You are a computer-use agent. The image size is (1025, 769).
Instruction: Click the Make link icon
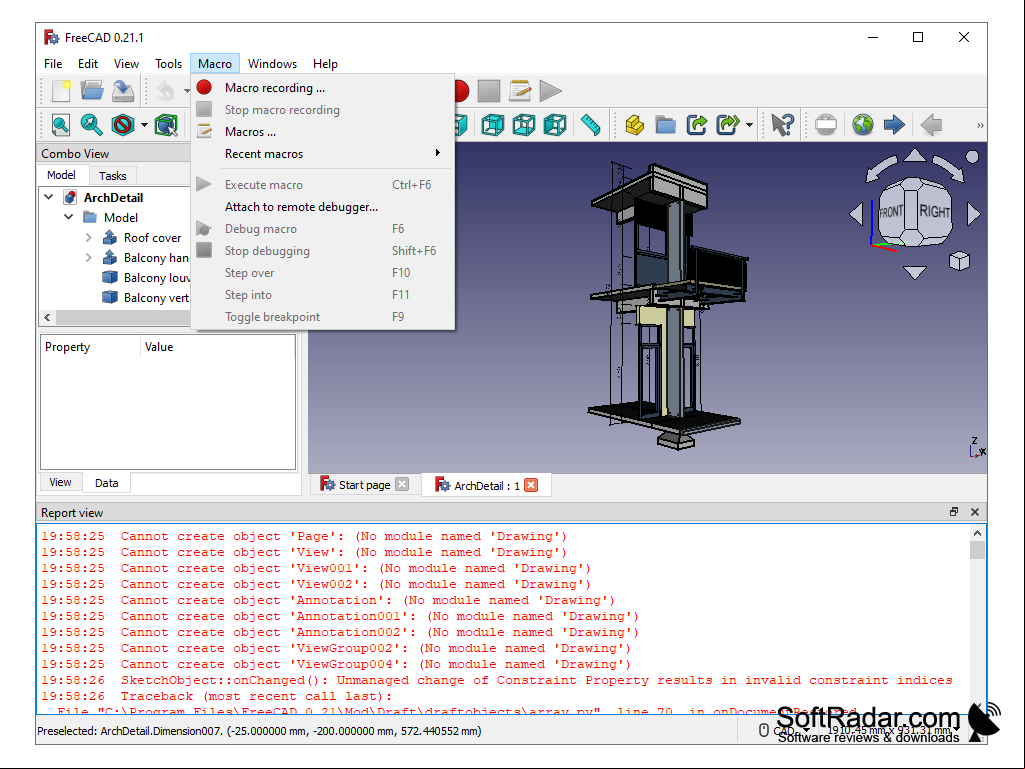pyautogui.click(x=697, y=124)
